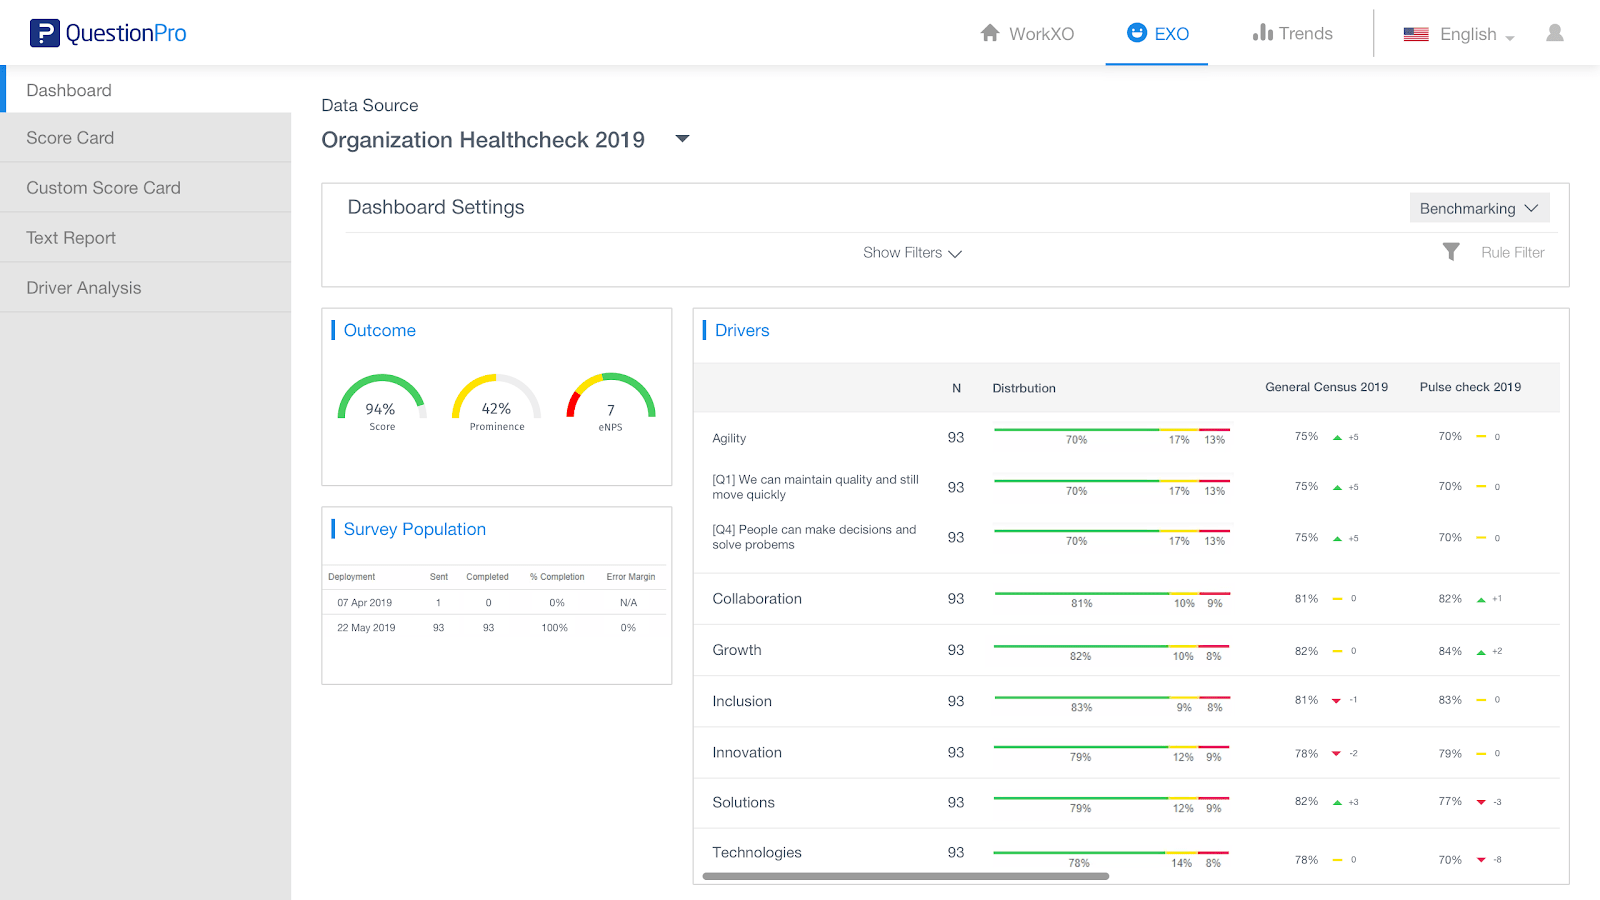The height and width of the screenshot is (900, 1600).
Task: Click the US flag language icon
Action: (x=1416, y=34)
